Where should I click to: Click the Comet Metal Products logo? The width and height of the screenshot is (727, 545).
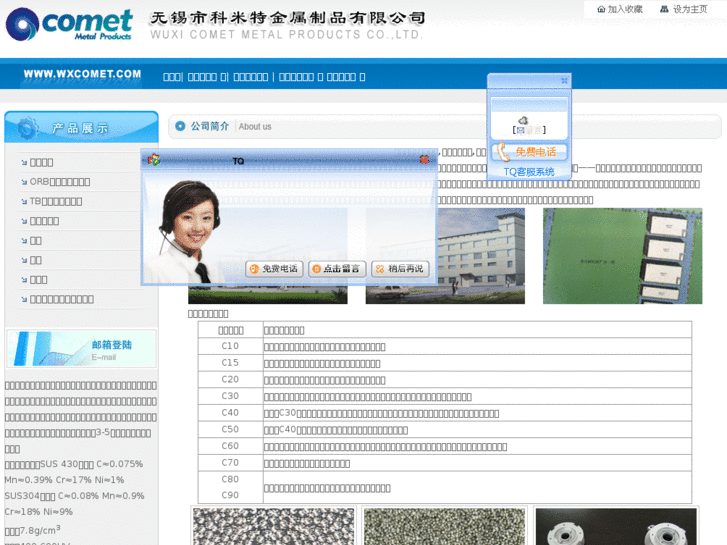coord(69,24)
